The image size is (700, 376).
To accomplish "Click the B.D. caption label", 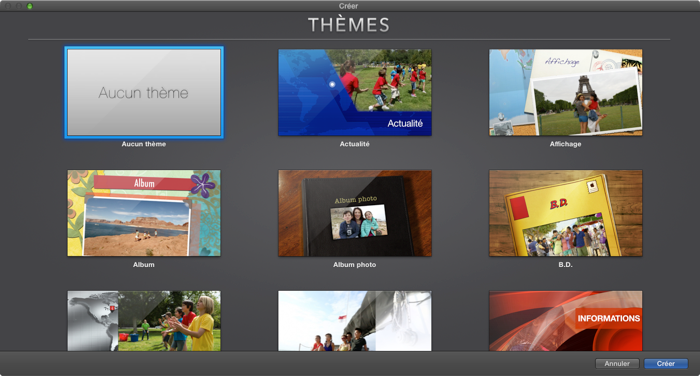I will 565,264.
